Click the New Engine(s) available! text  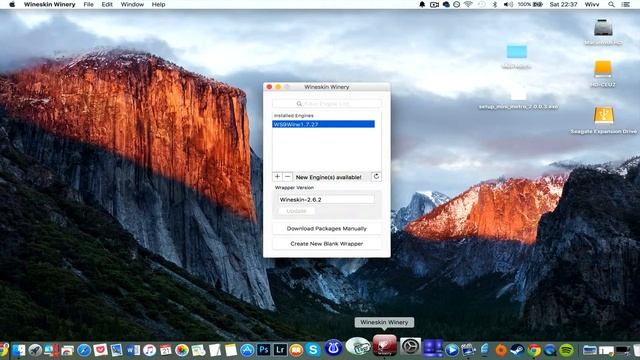click(328, 177)
